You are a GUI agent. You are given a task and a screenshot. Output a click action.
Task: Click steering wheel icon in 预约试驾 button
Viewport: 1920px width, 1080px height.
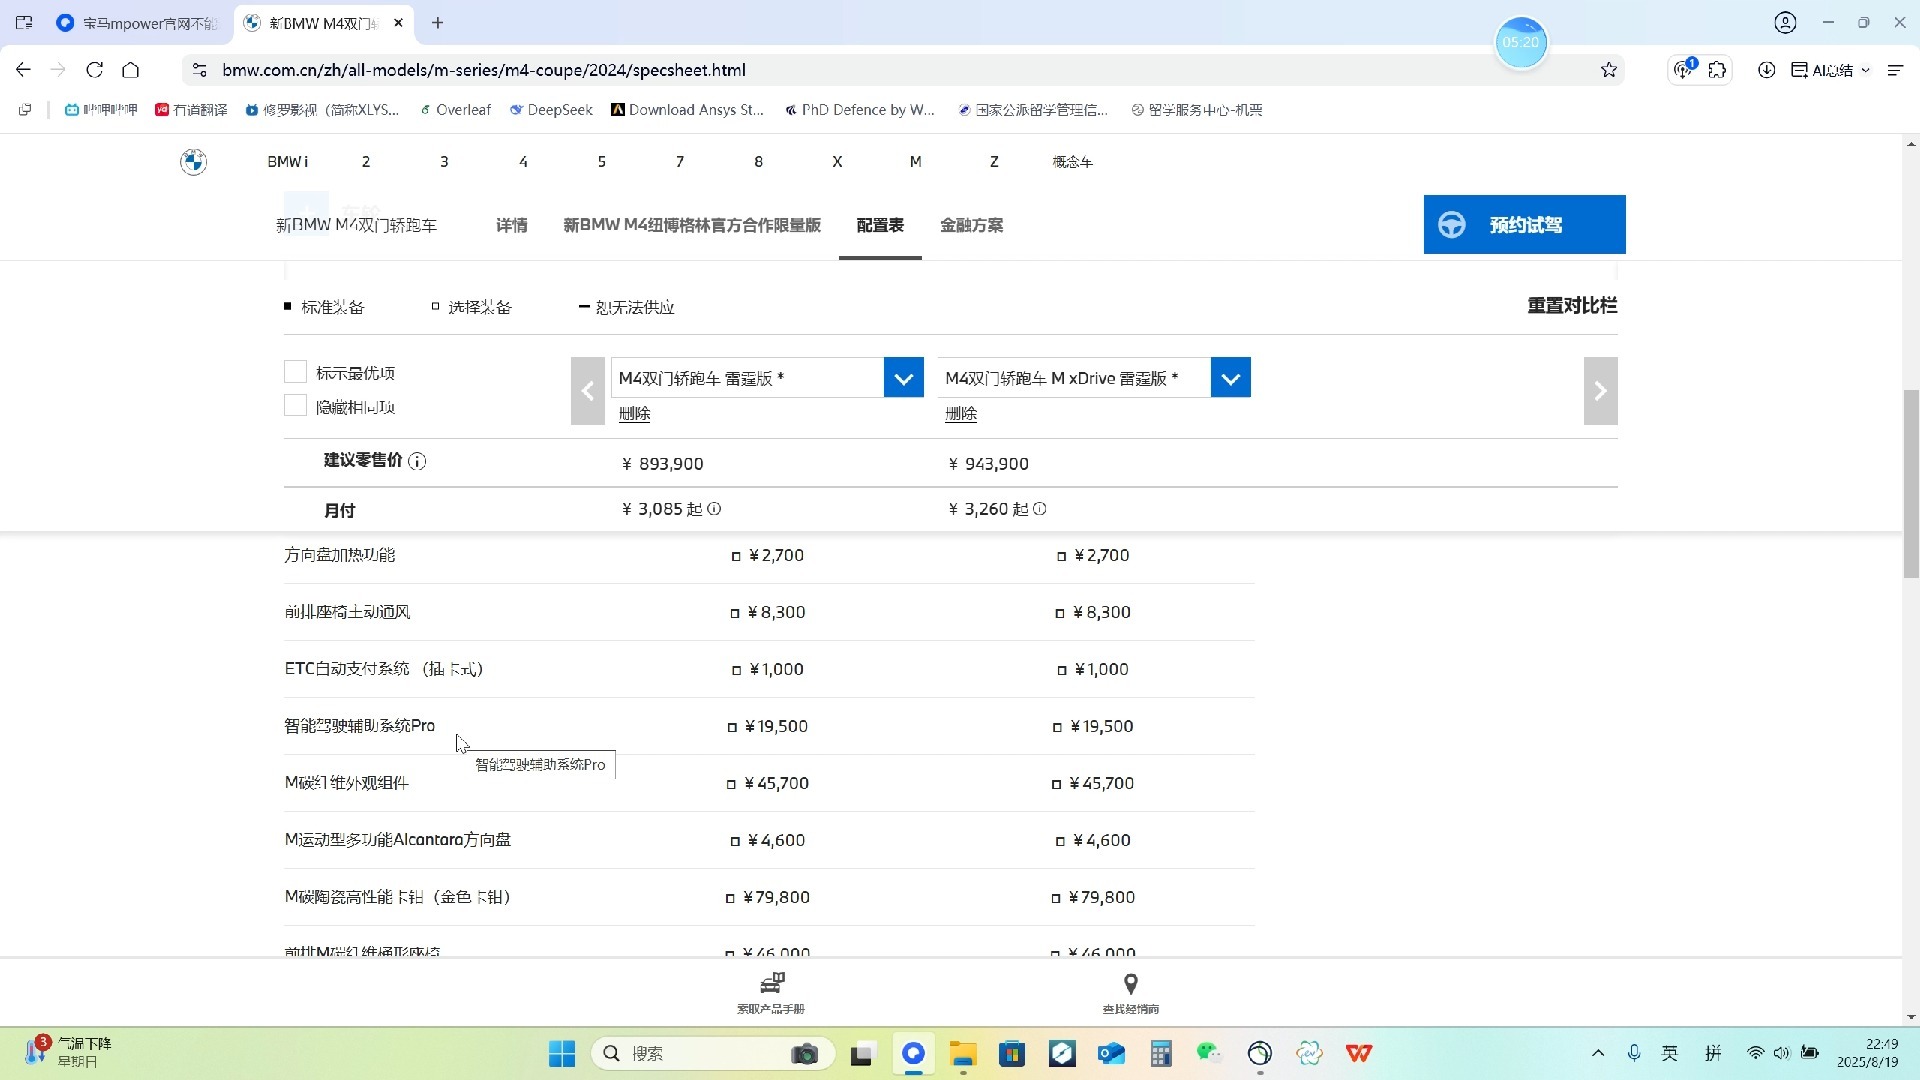[1452, 225]
